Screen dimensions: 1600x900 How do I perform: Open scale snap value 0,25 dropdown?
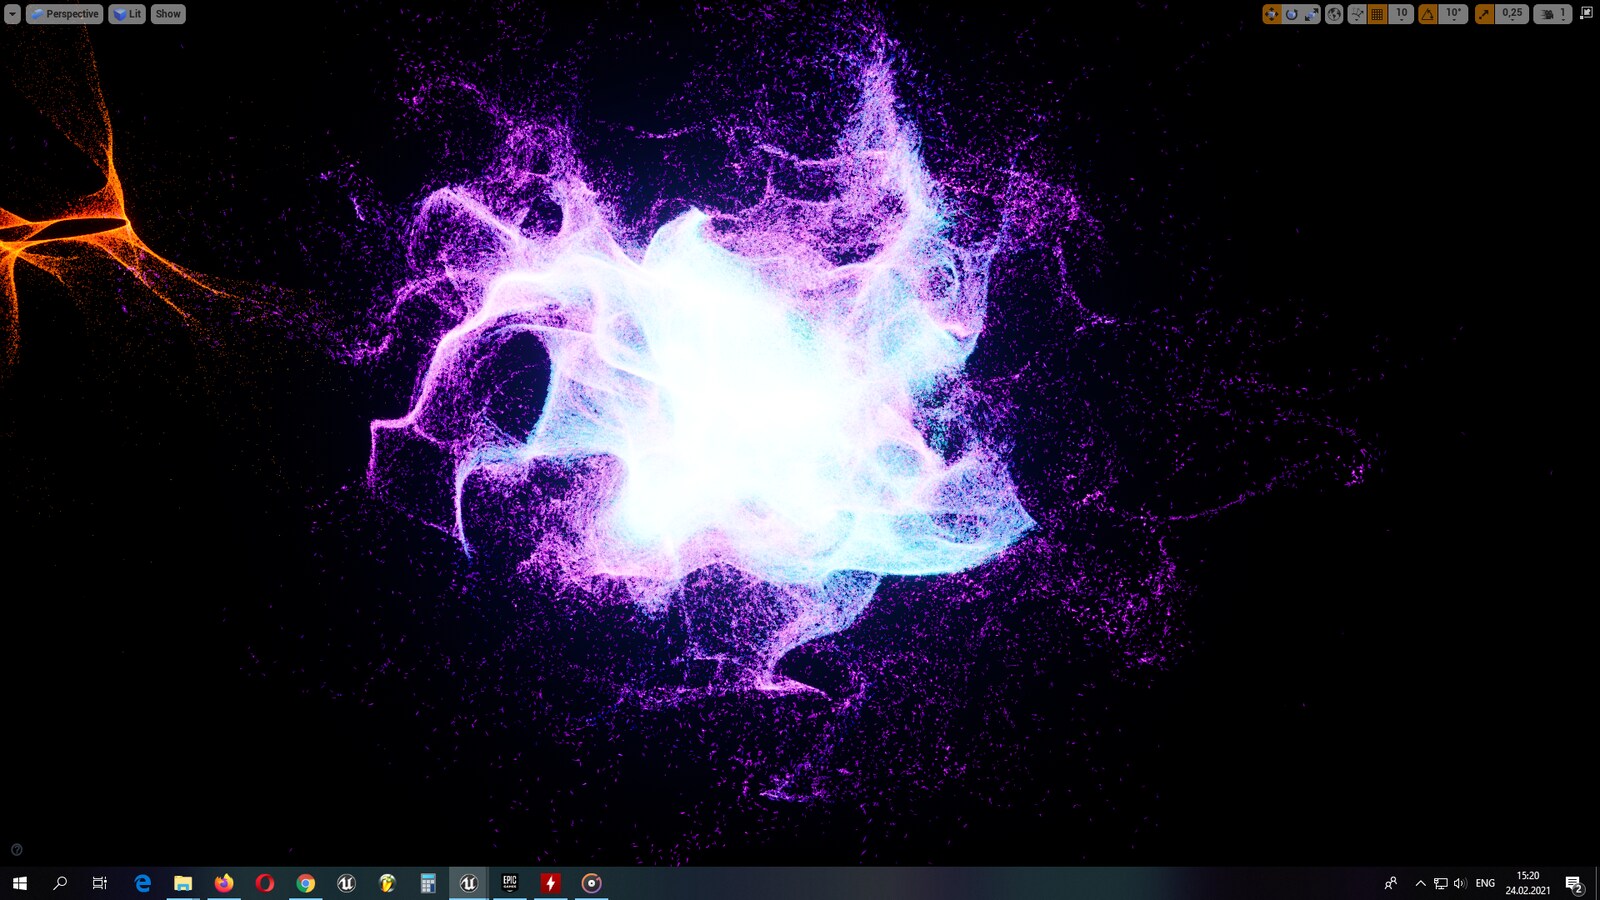pos(1512,14)
